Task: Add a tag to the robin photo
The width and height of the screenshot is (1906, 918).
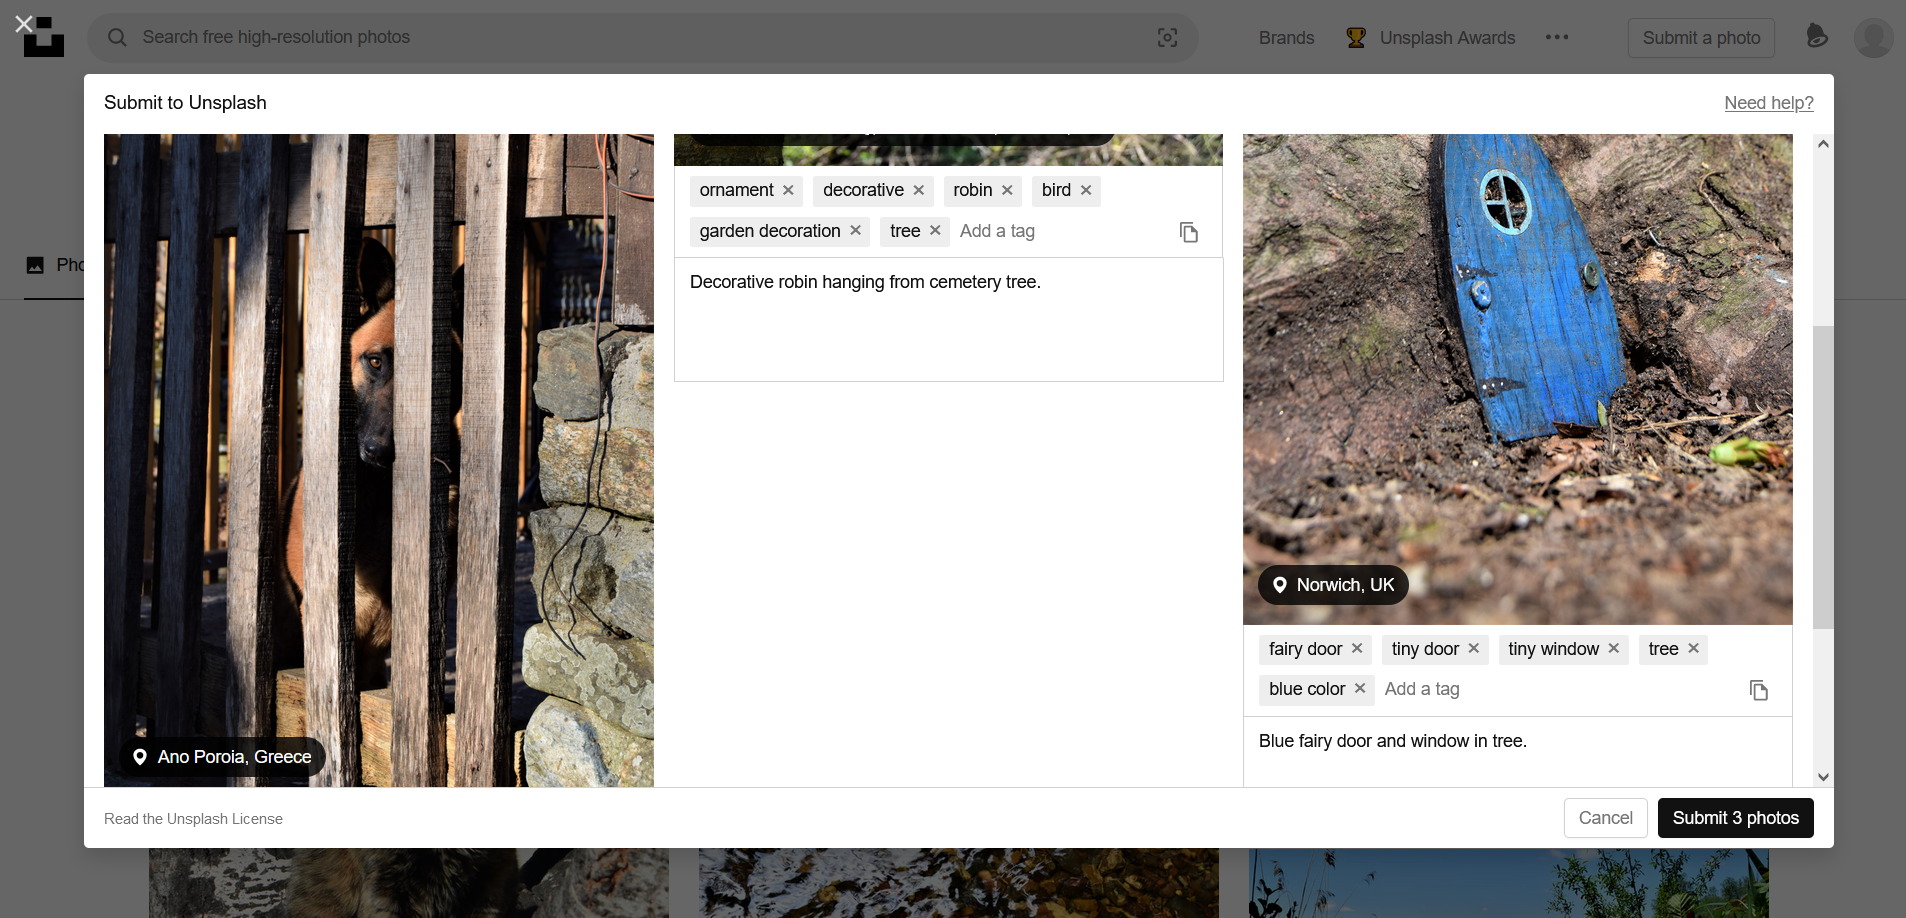Action: (x=1060, y=231)
